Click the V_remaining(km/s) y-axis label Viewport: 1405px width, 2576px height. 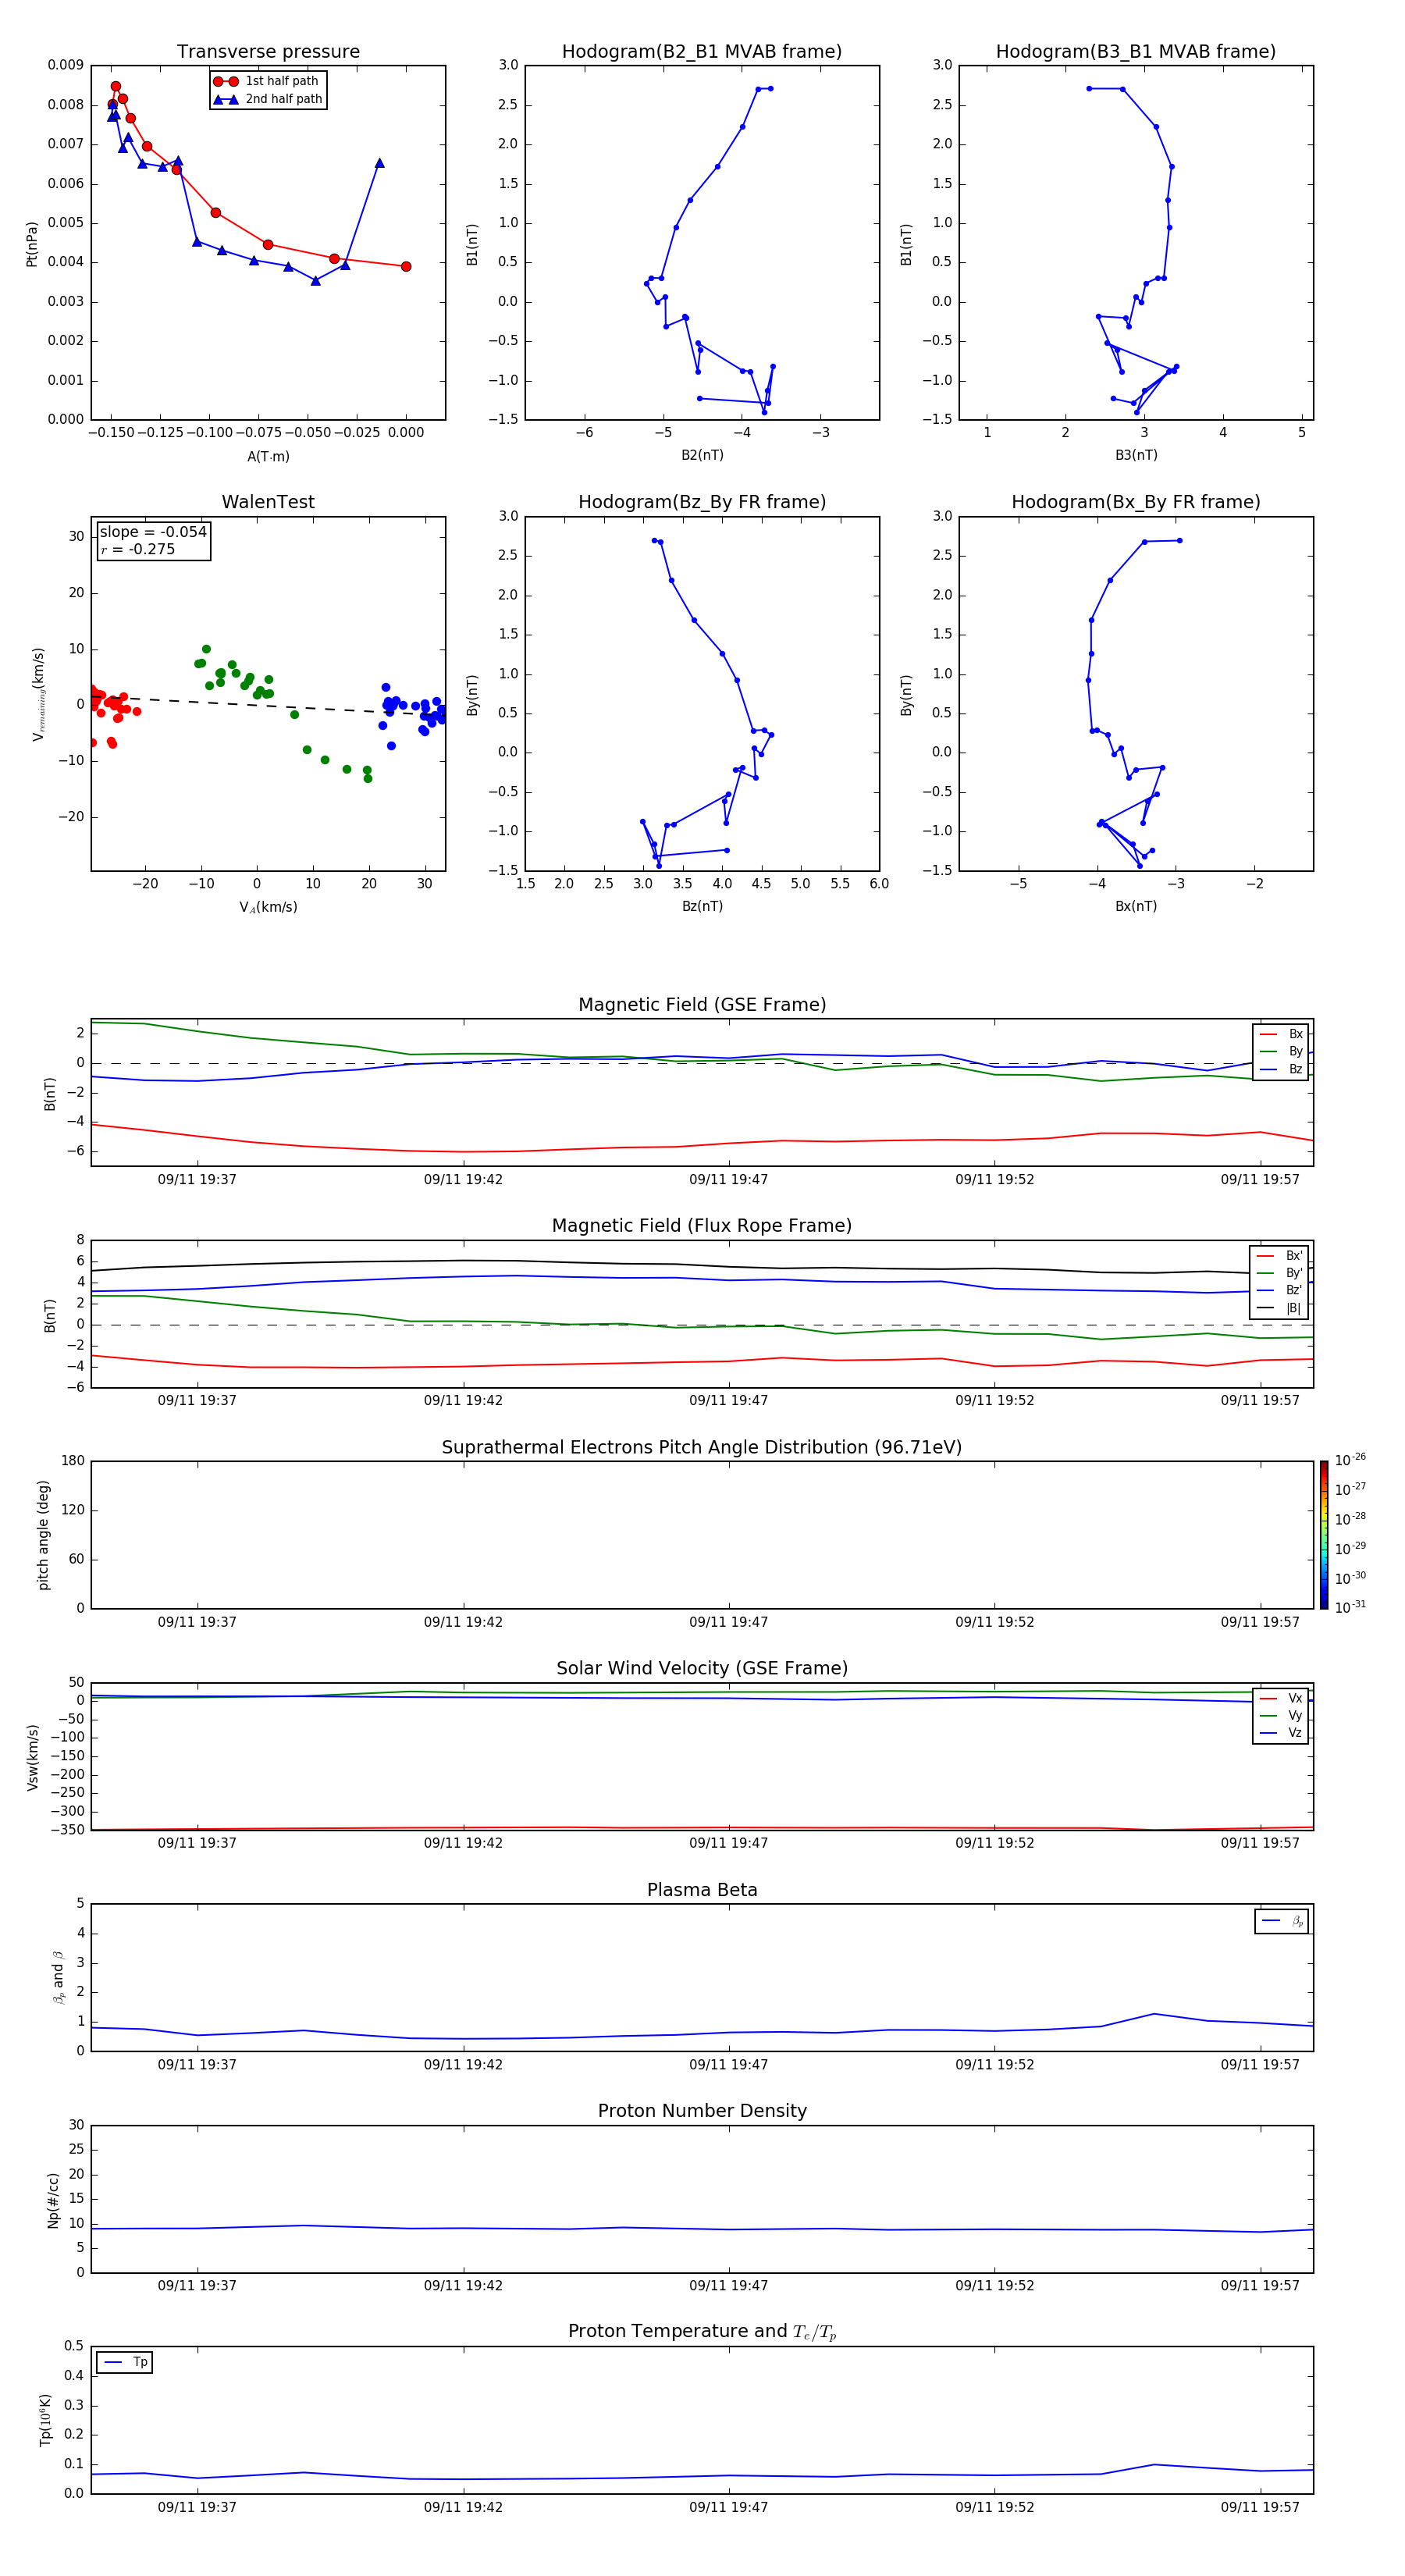point(38,694)
